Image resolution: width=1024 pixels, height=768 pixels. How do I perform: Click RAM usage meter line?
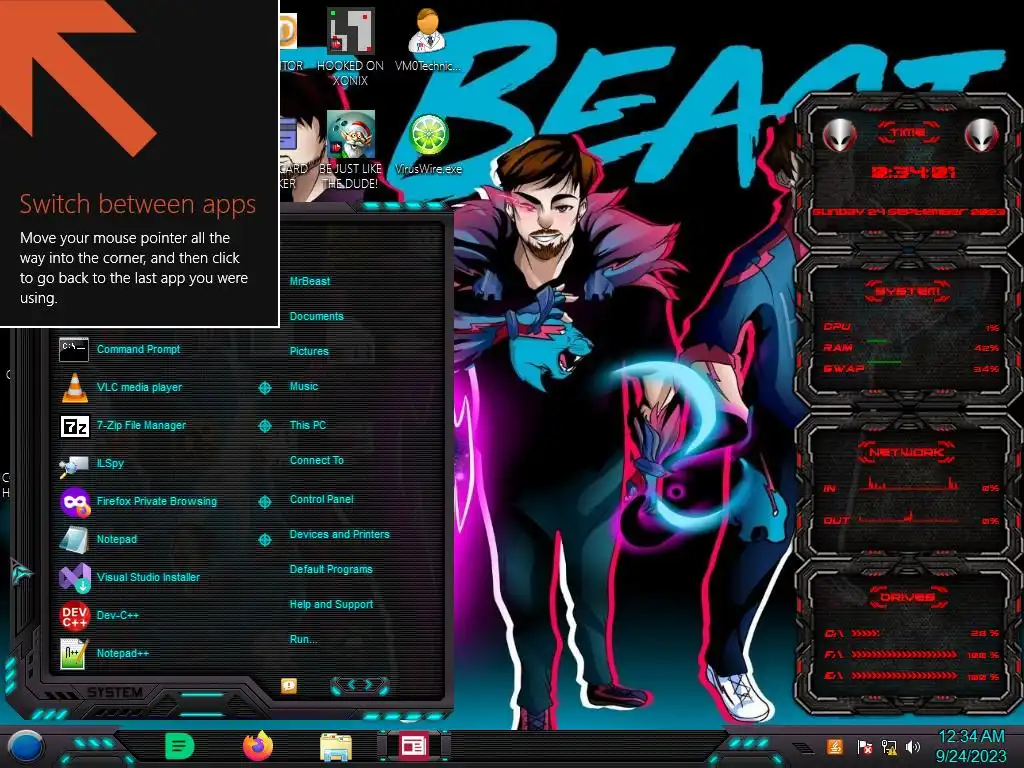(x=876, y=342)
